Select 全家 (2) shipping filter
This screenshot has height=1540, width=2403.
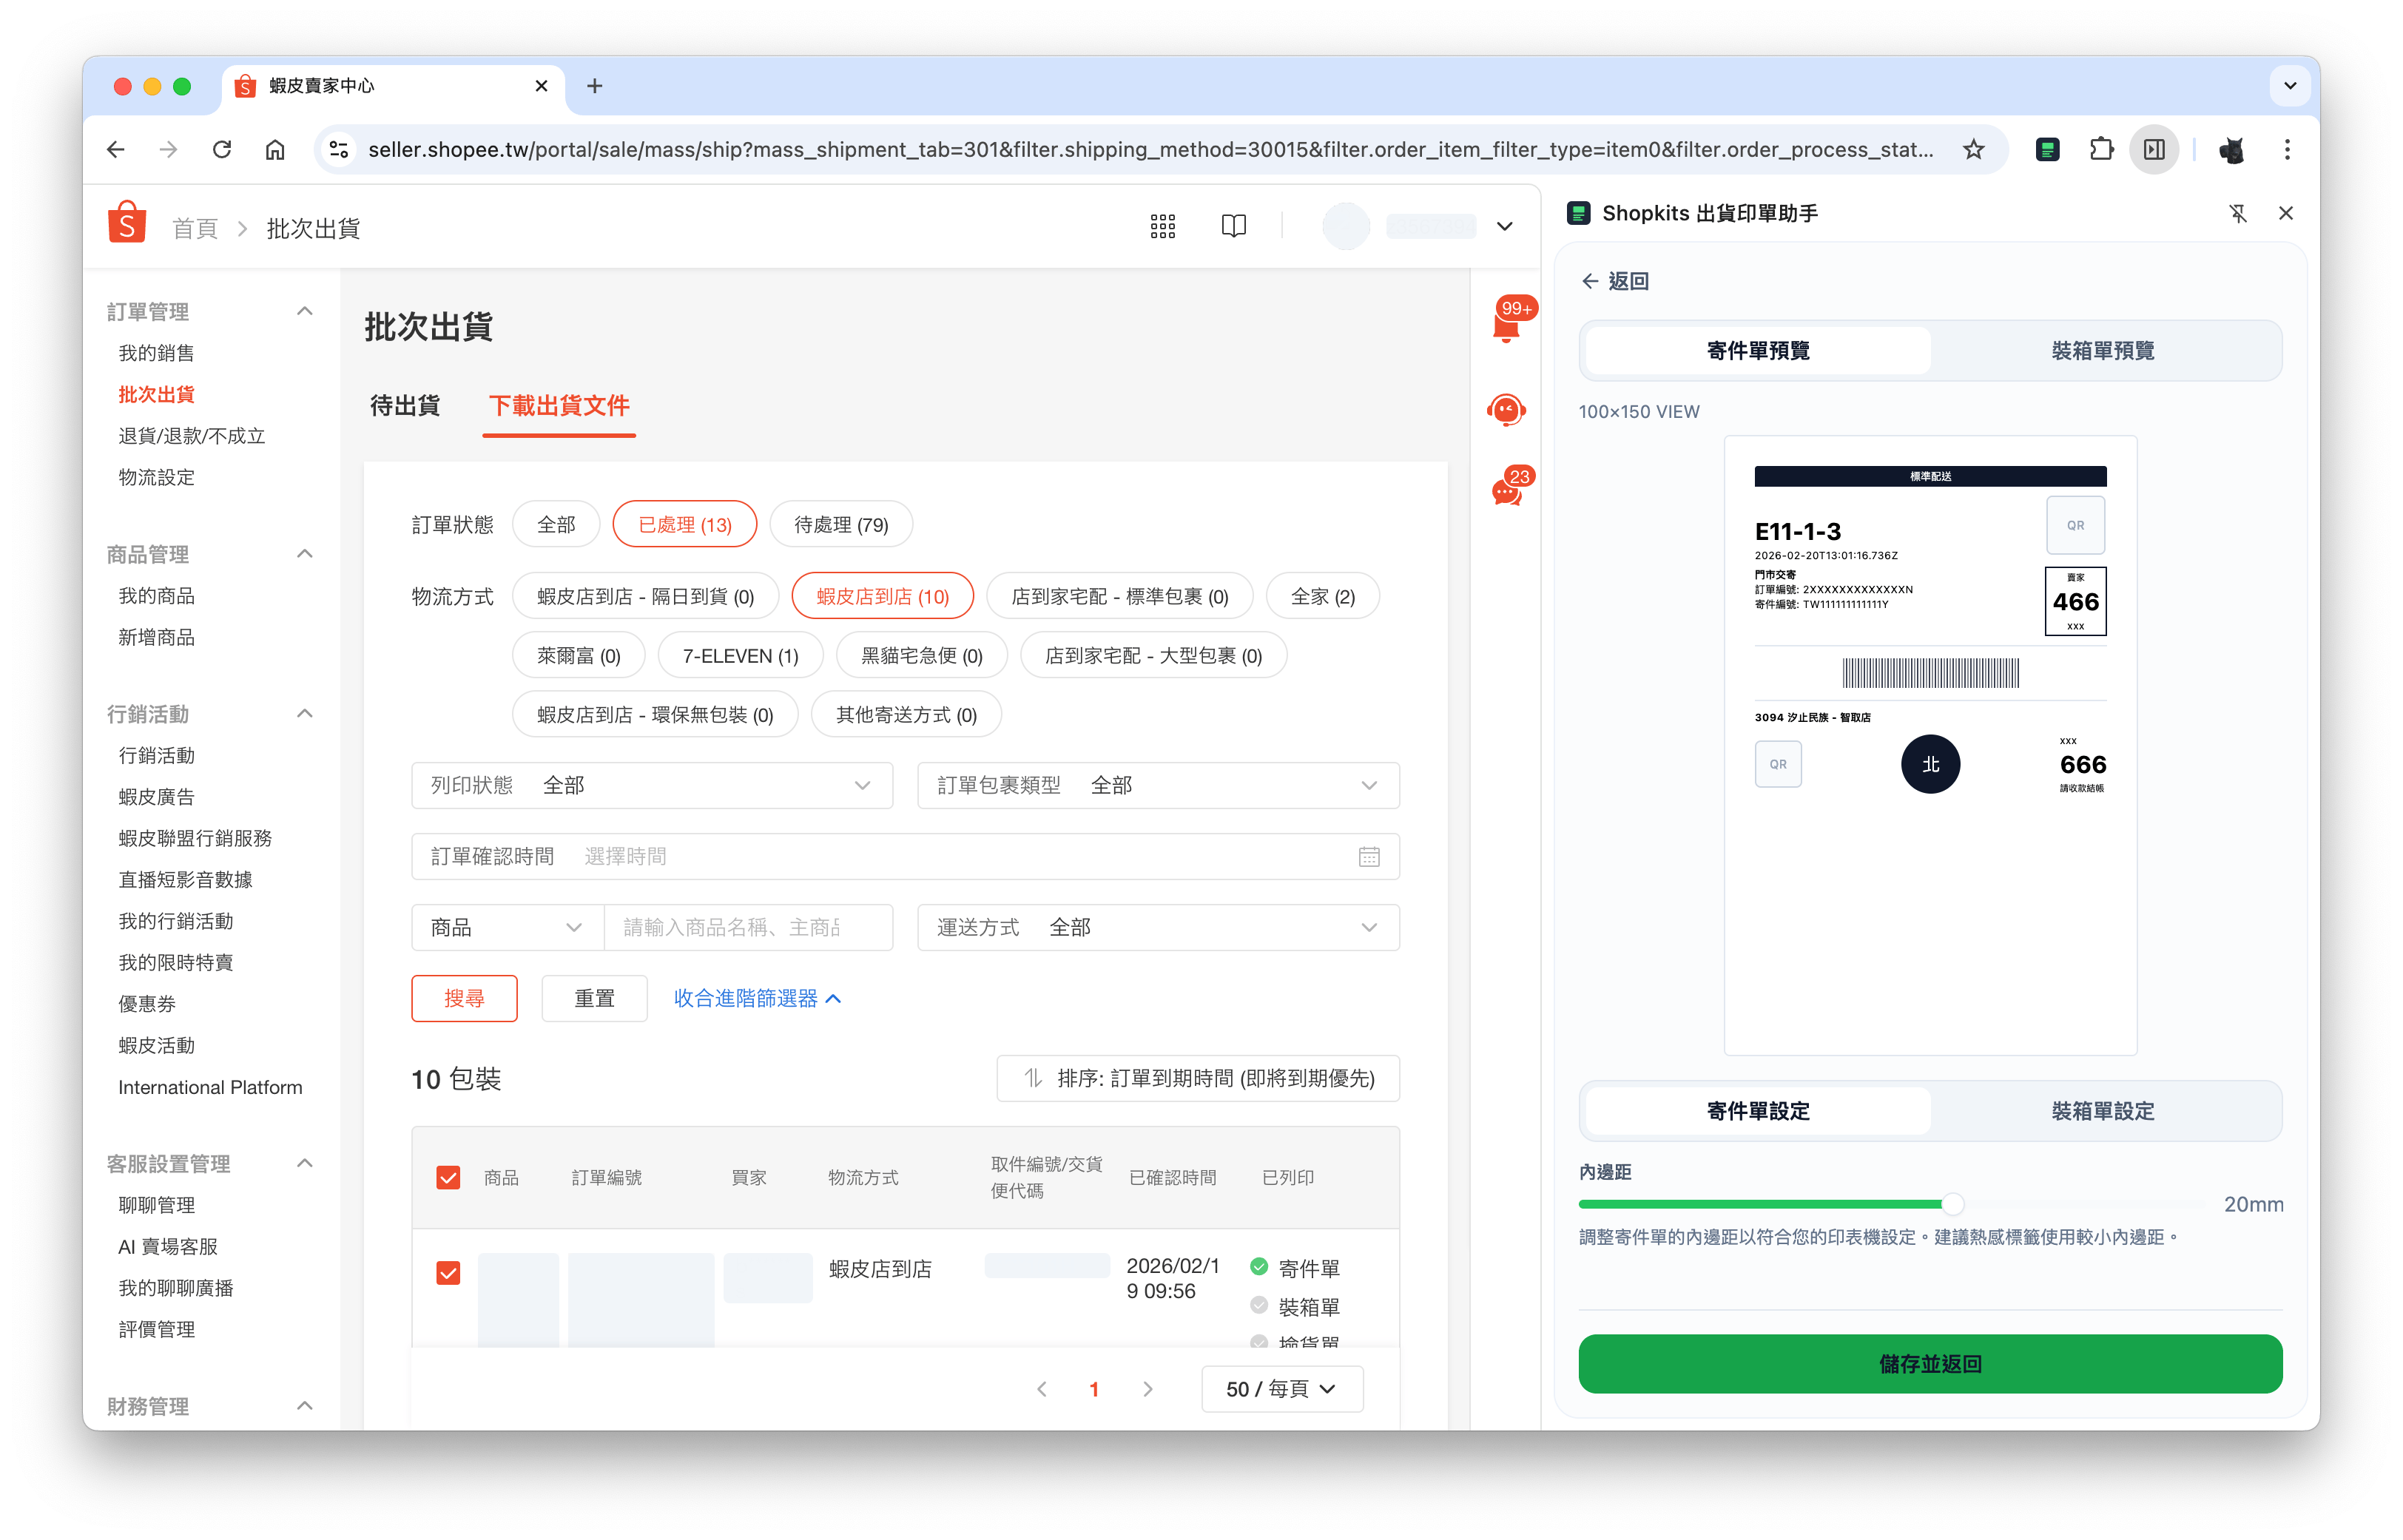1322,597
